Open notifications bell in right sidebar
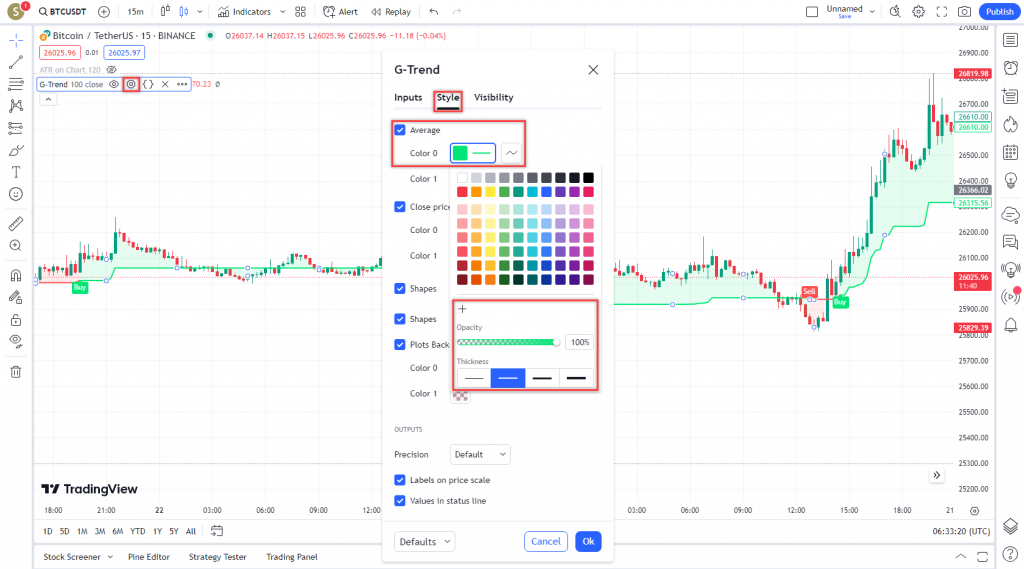Image resolution: width=1024 pixels, height=569 pixels. 1010,325
